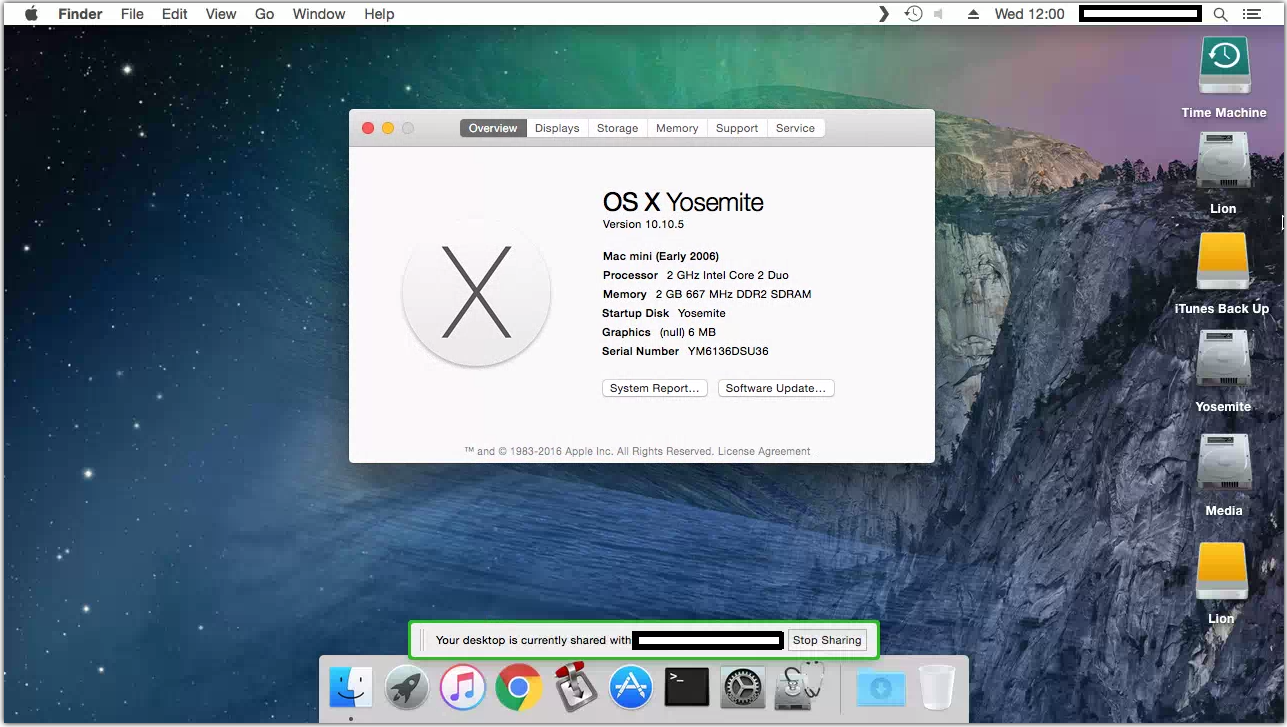1287x727 pixels.
Task: Open Disk Utility from the Dock
Action: (x=799, y=687)
